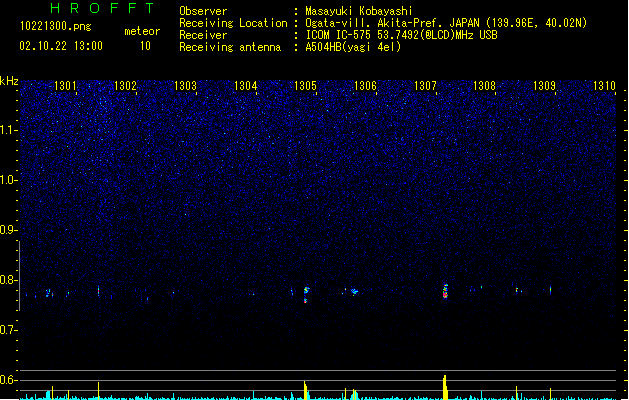
Task: Click the 1310 time marker
Action: pyautogui.click(x=604, y=86)
